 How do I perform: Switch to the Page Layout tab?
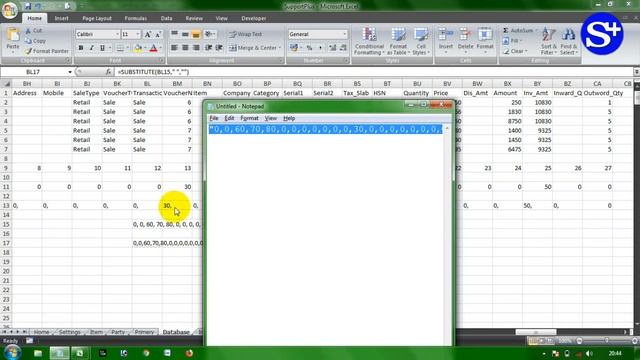(x=97, y=18)
